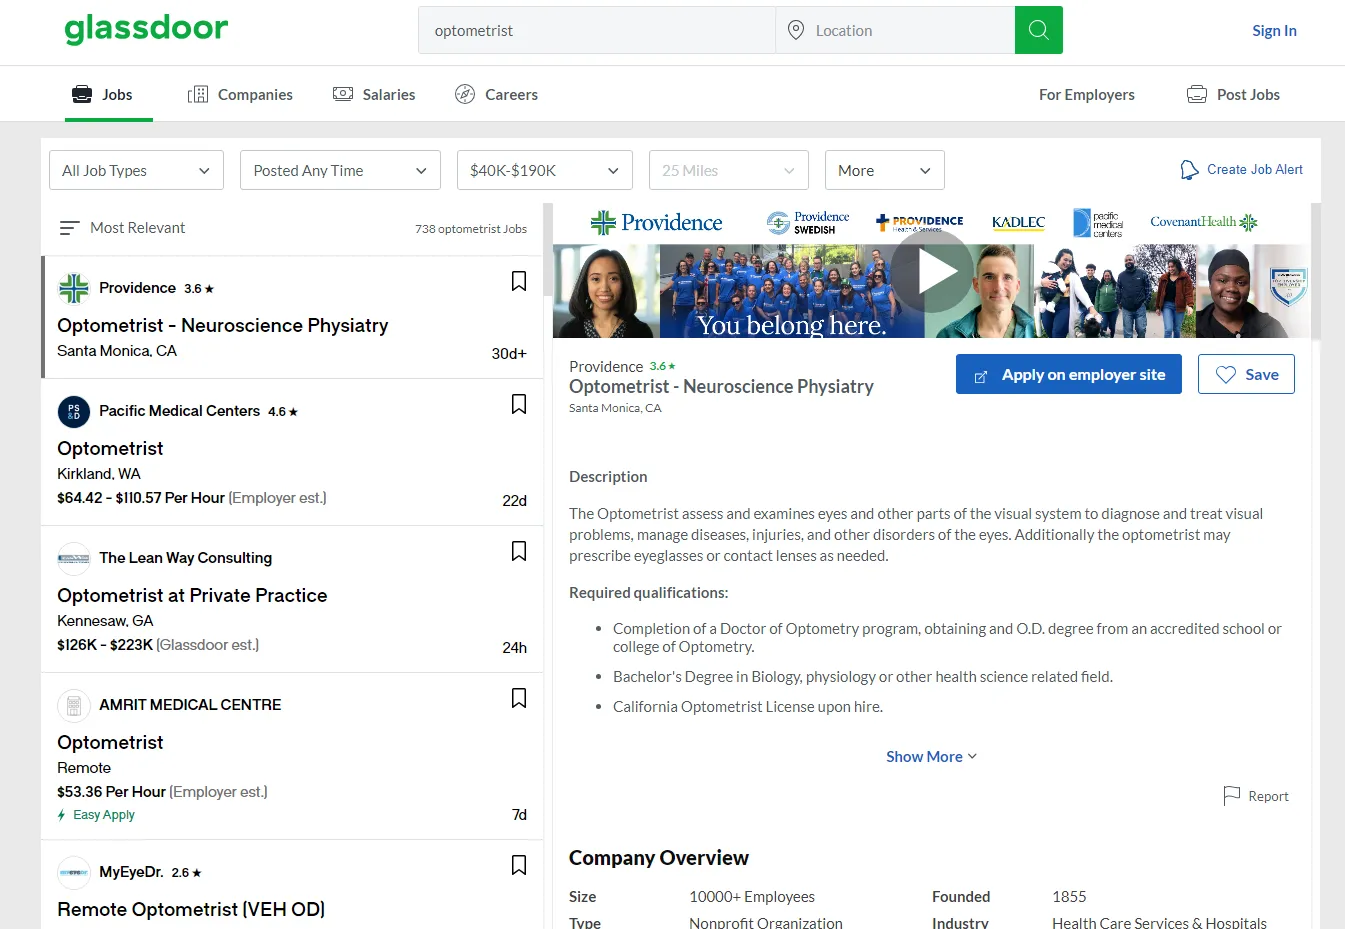Open the All Job Types dropdown

tap(136, 170)
